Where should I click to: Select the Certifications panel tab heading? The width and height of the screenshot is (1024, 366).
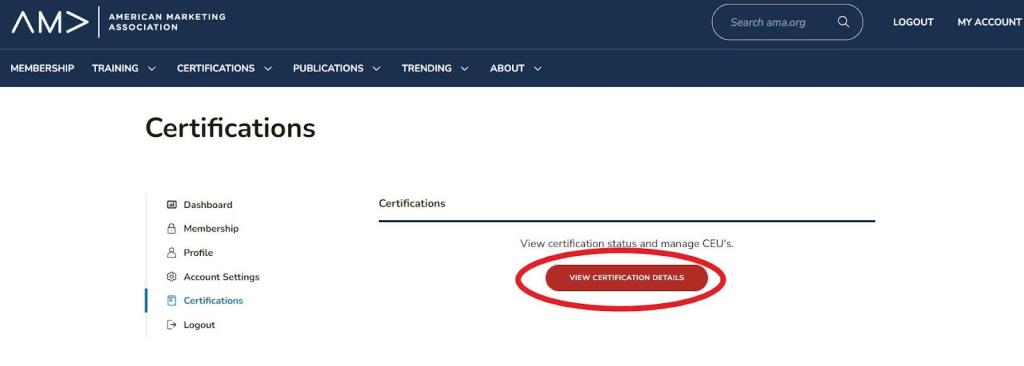[x=412, y=203]
